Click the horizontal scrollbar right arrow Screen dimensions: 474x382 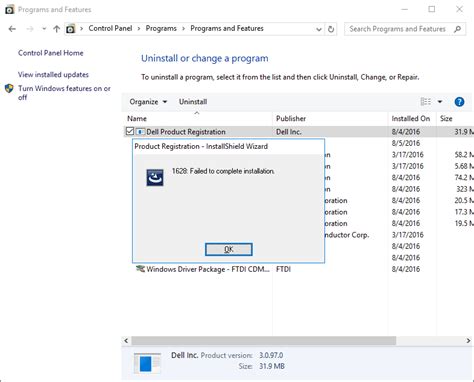468,341
